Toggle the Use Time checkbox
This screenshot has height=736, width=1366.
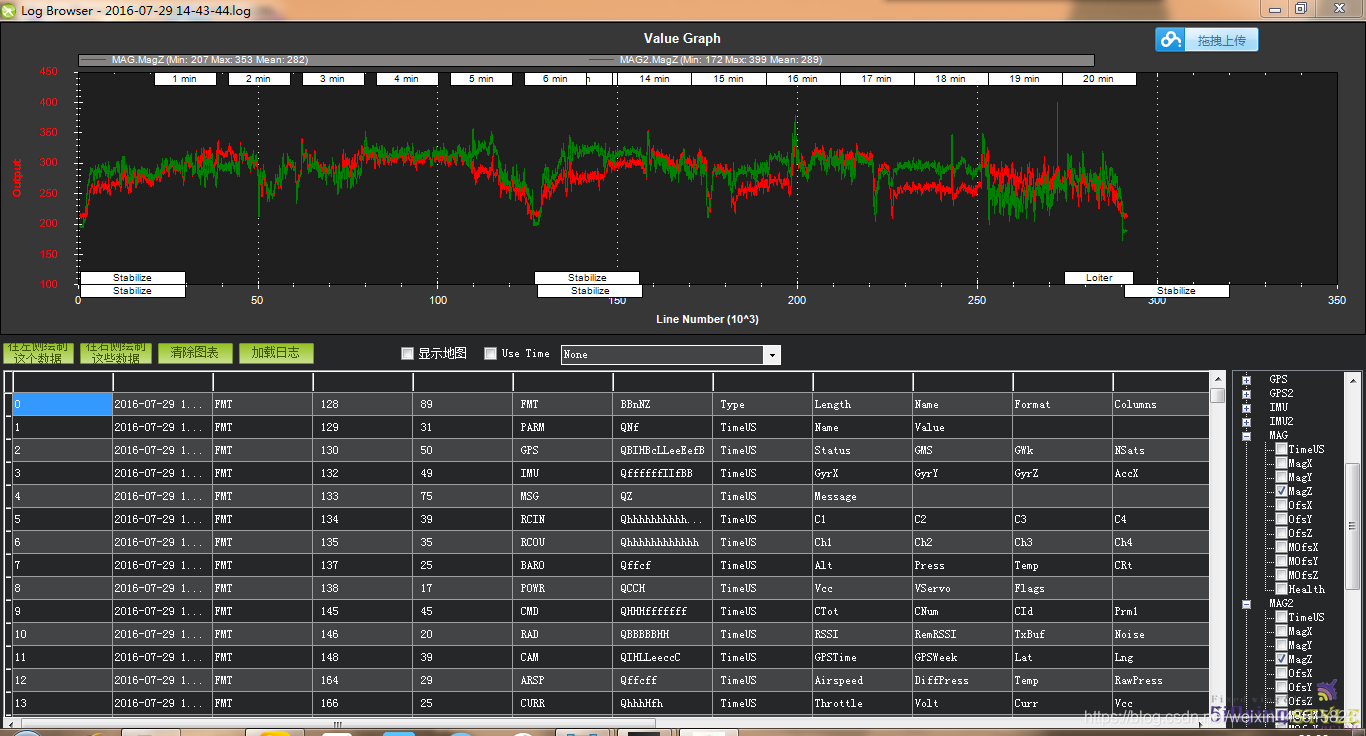[x=490, y=354]
